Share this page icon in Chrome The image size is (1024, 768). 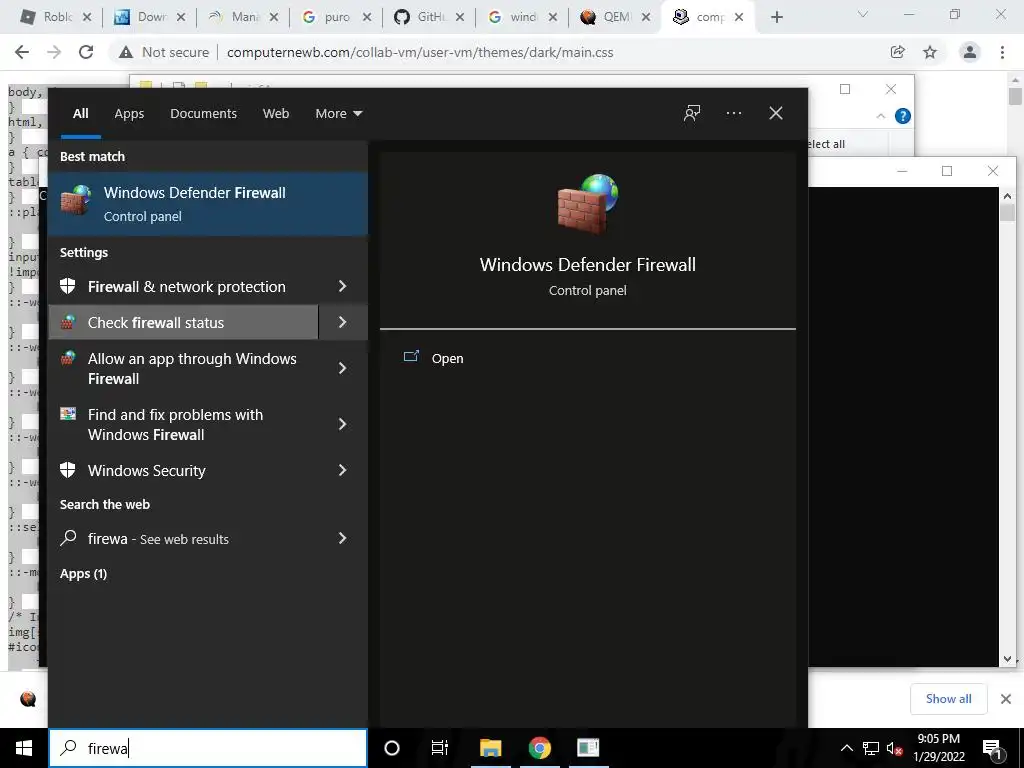(897, 52)
